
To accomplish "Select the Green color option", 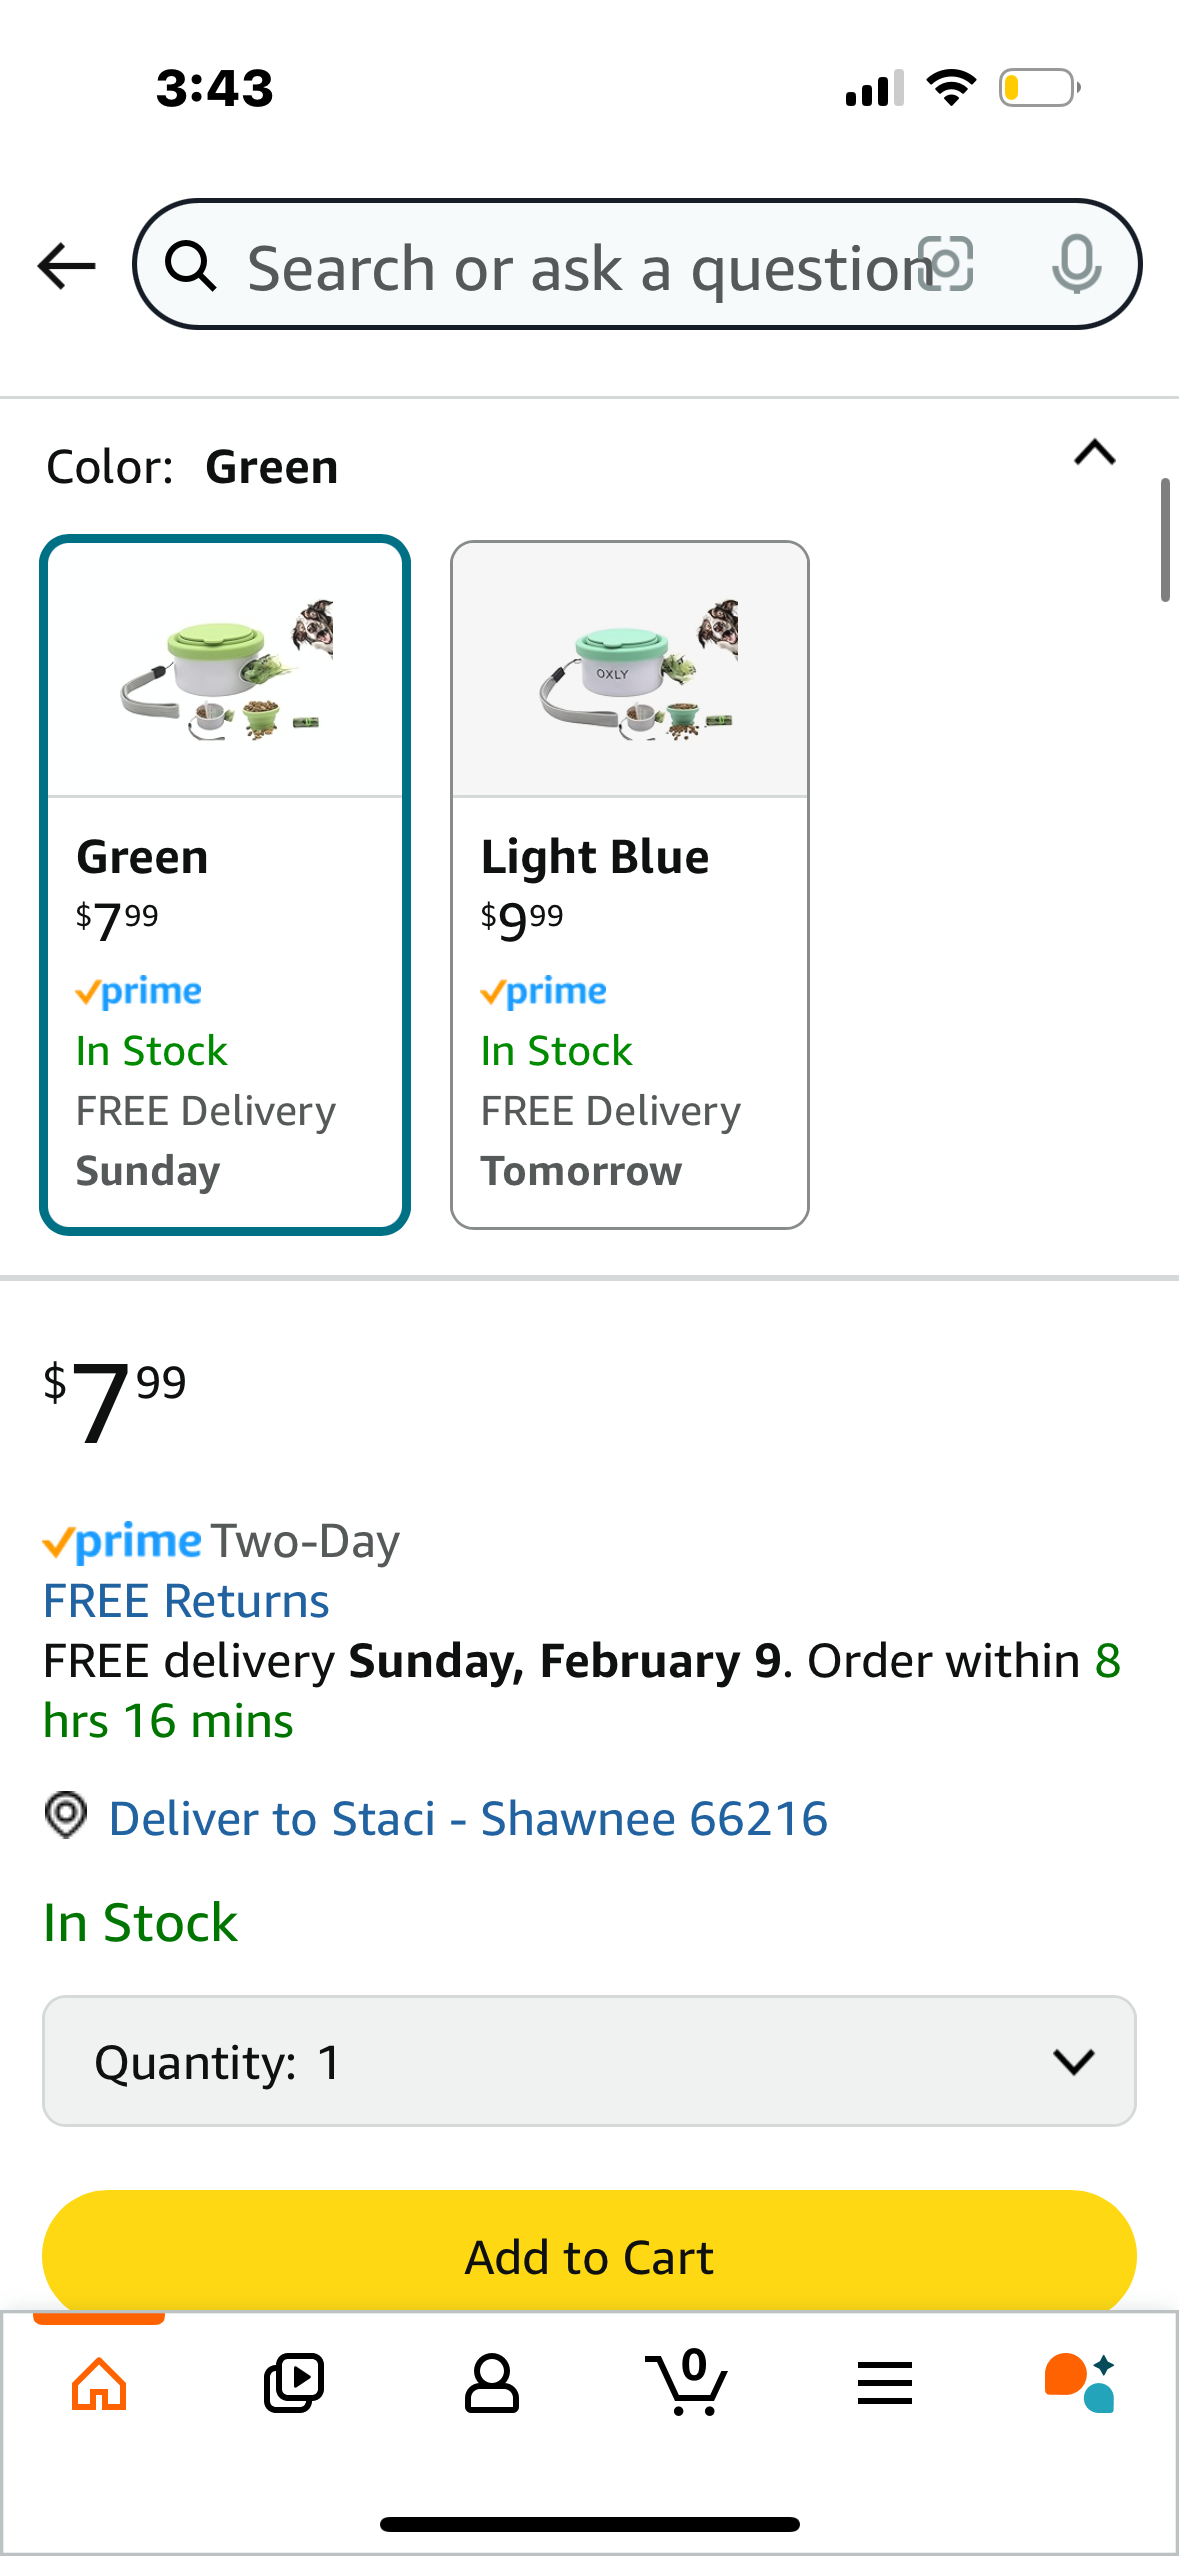I will click(x=225, y=885).
